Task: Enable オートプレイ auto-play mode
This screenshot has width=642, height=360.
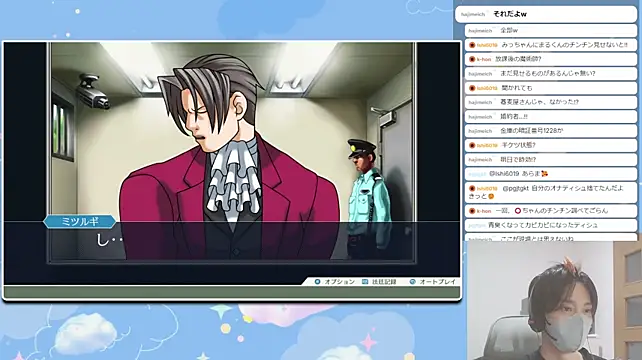Action: (x=433, y=282)
